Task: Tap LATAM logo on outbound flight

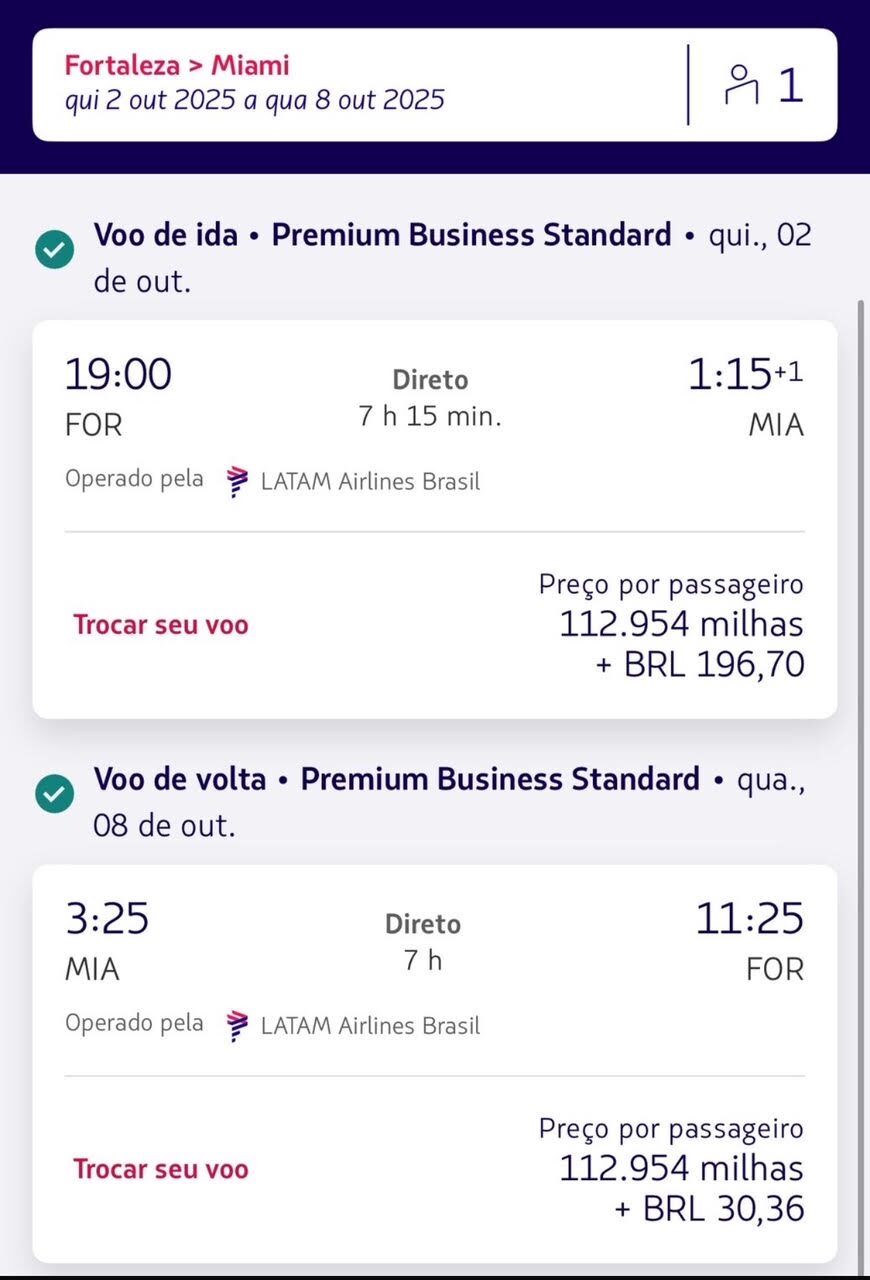Action: pos(237,481)
